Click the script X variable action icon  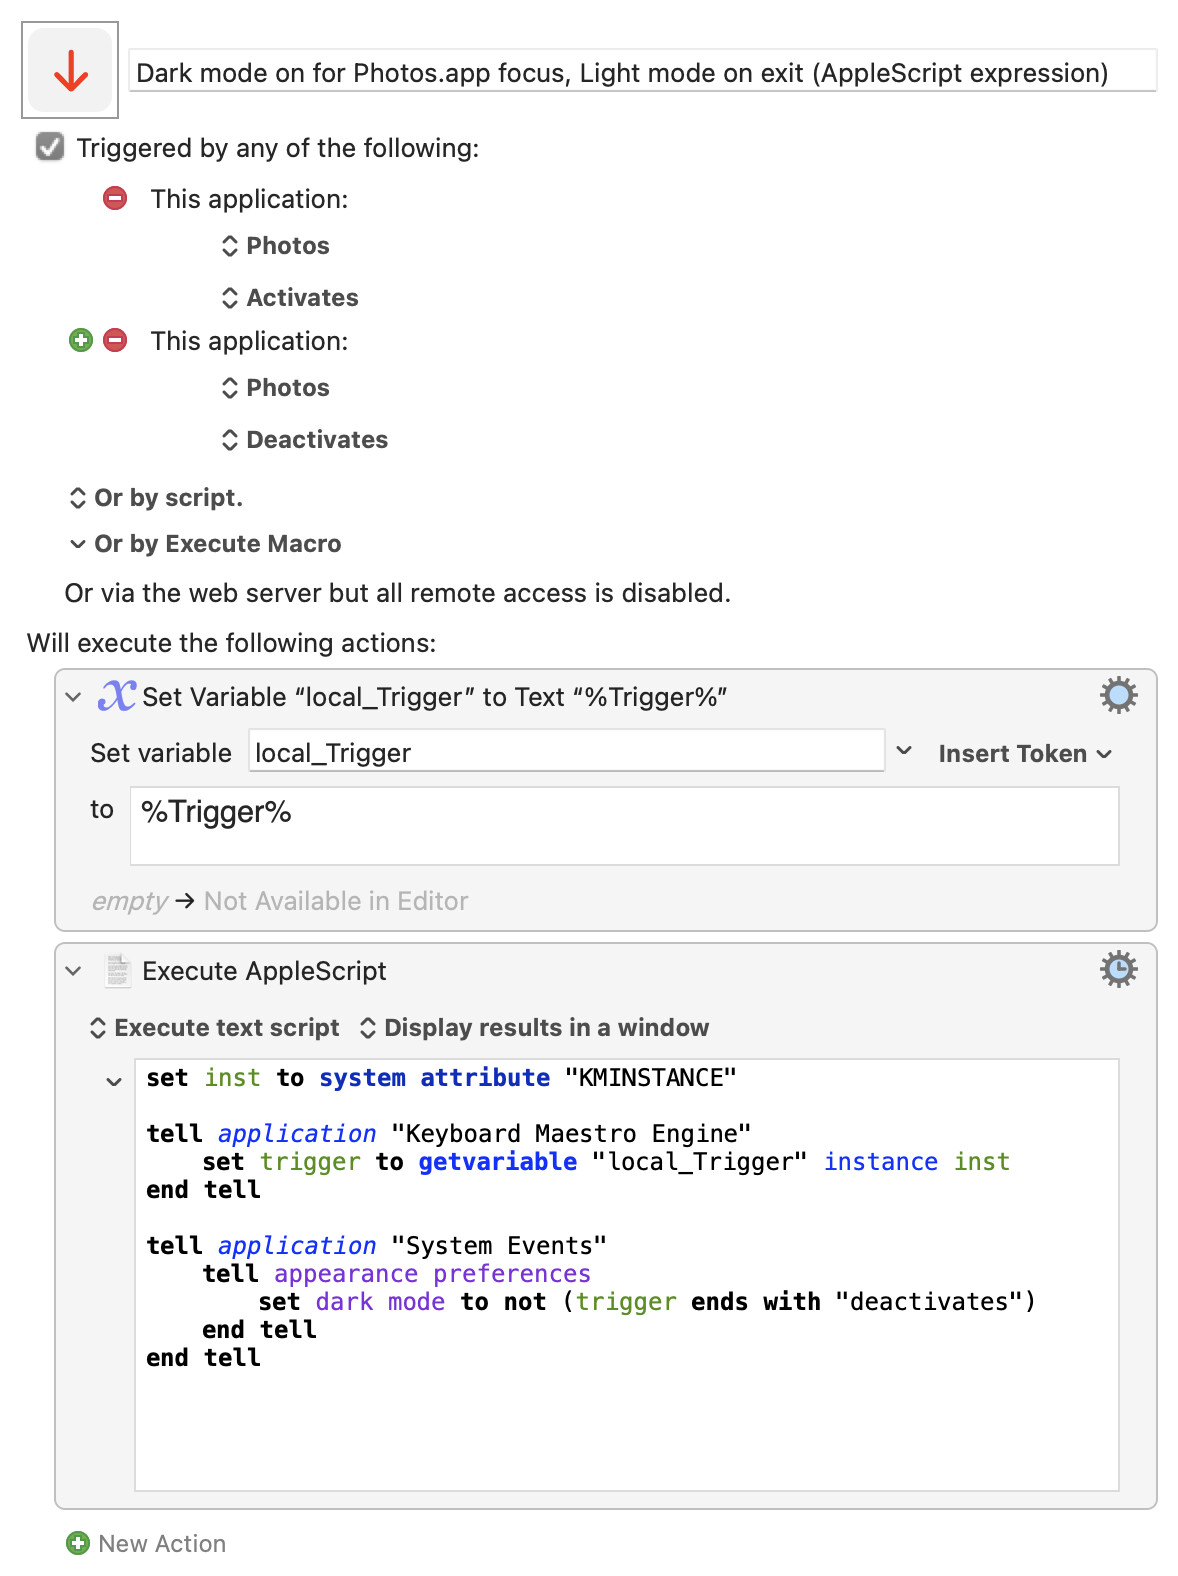tap(116, 696)
